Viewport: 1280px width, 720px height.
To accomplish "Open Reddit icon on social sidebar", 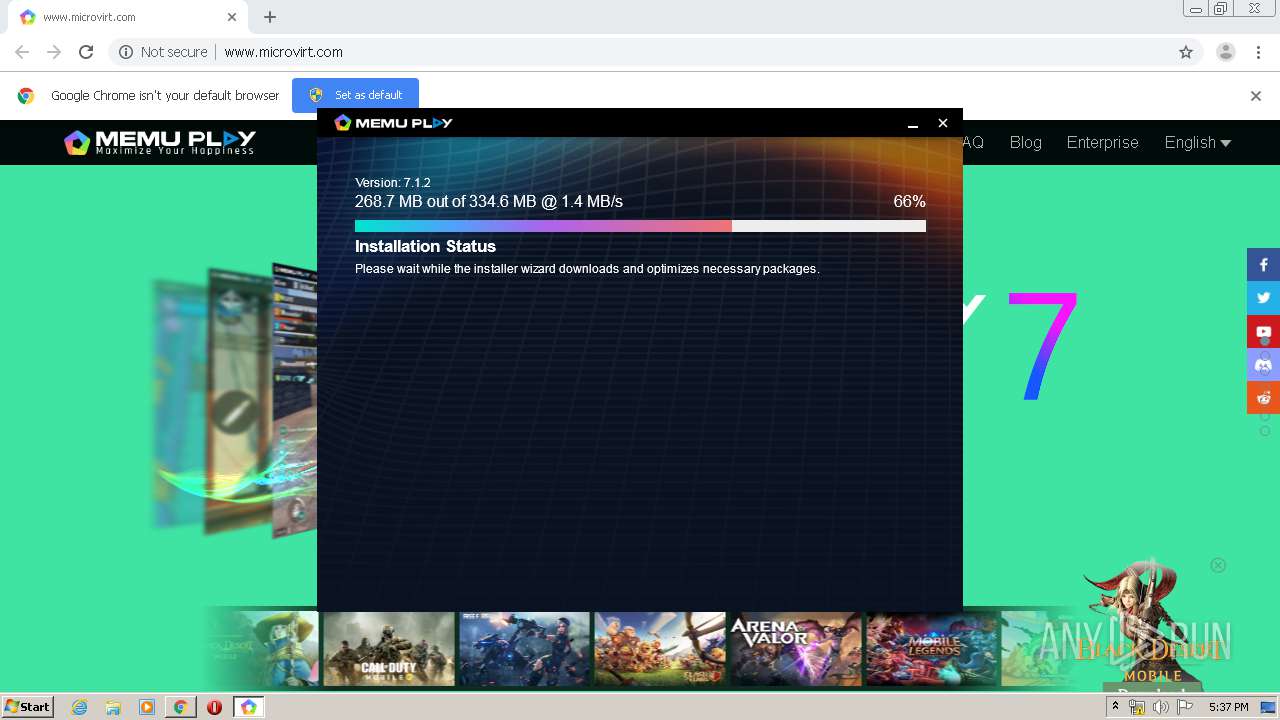I will click(x=1263, y=397).
